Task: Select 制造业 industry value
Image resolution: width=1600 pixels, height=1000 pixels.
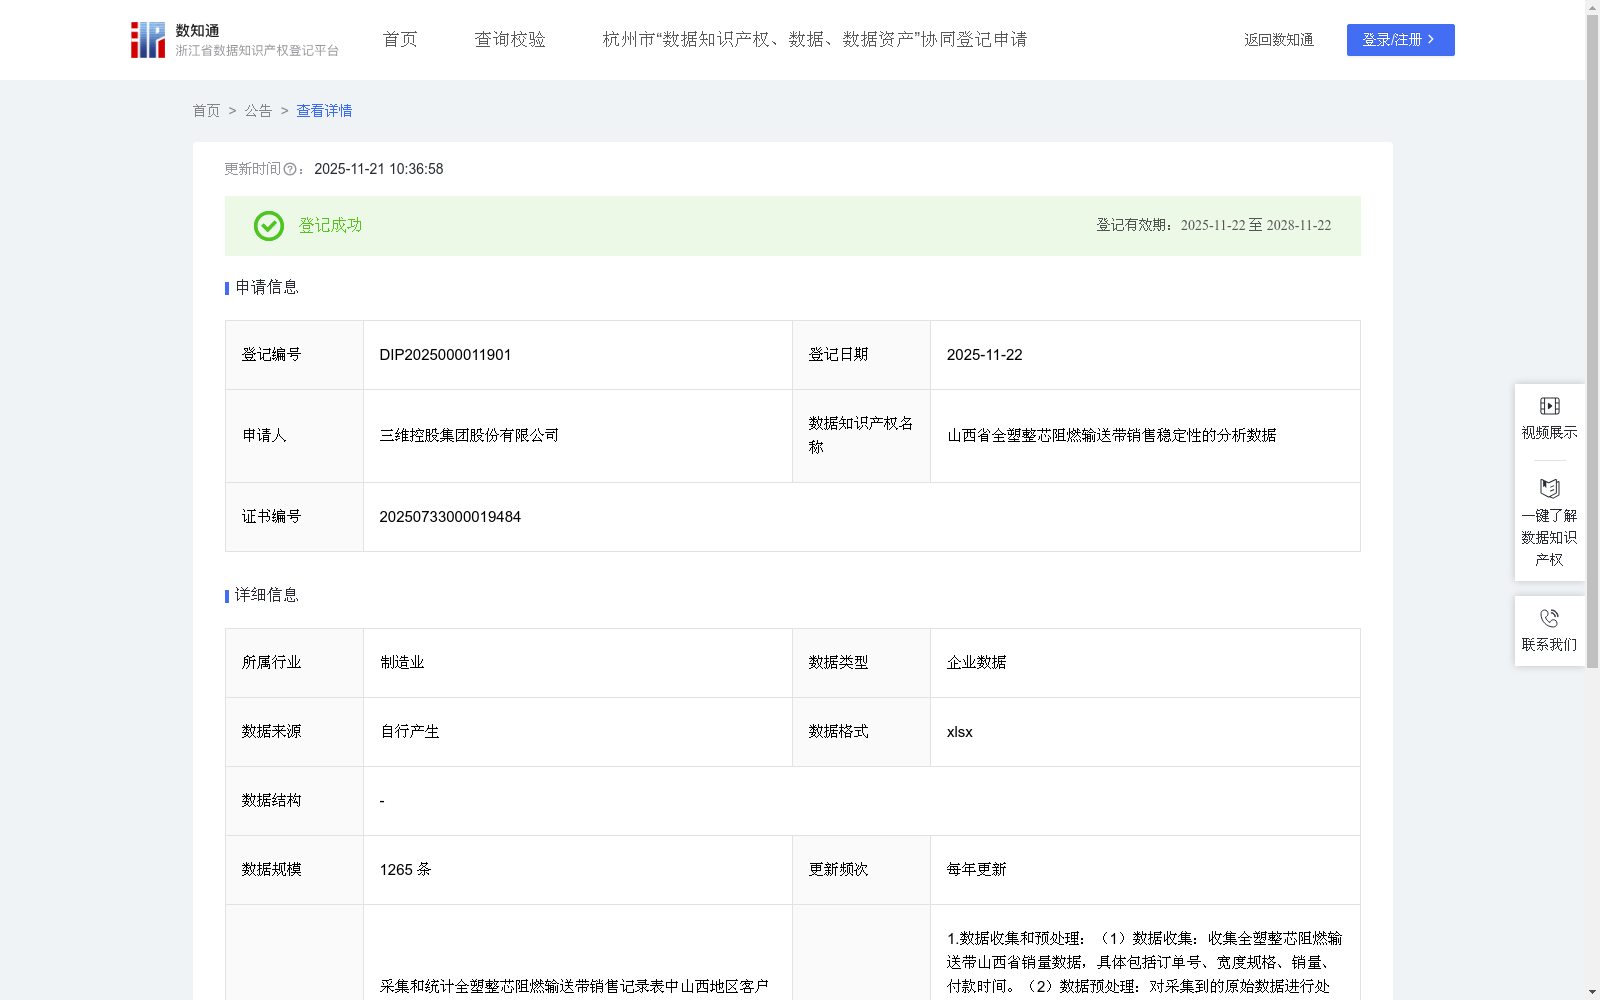Action: tap(402, 663)
